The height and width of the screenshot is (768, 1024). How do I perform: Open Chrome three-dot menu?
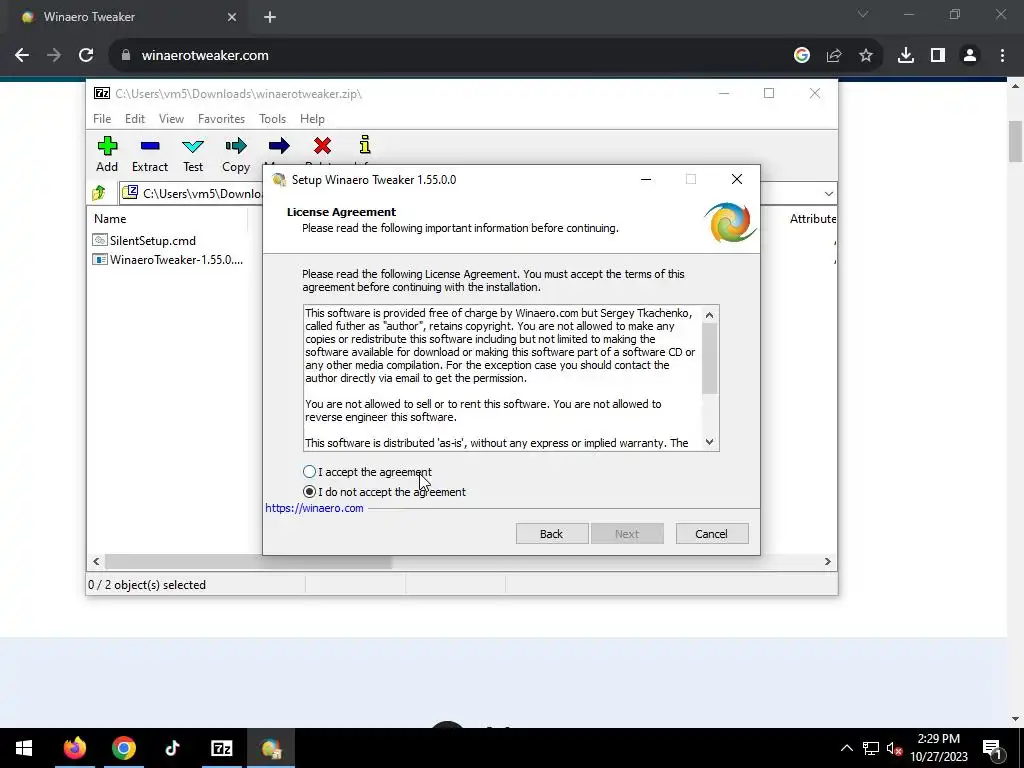pos(1002,56)
